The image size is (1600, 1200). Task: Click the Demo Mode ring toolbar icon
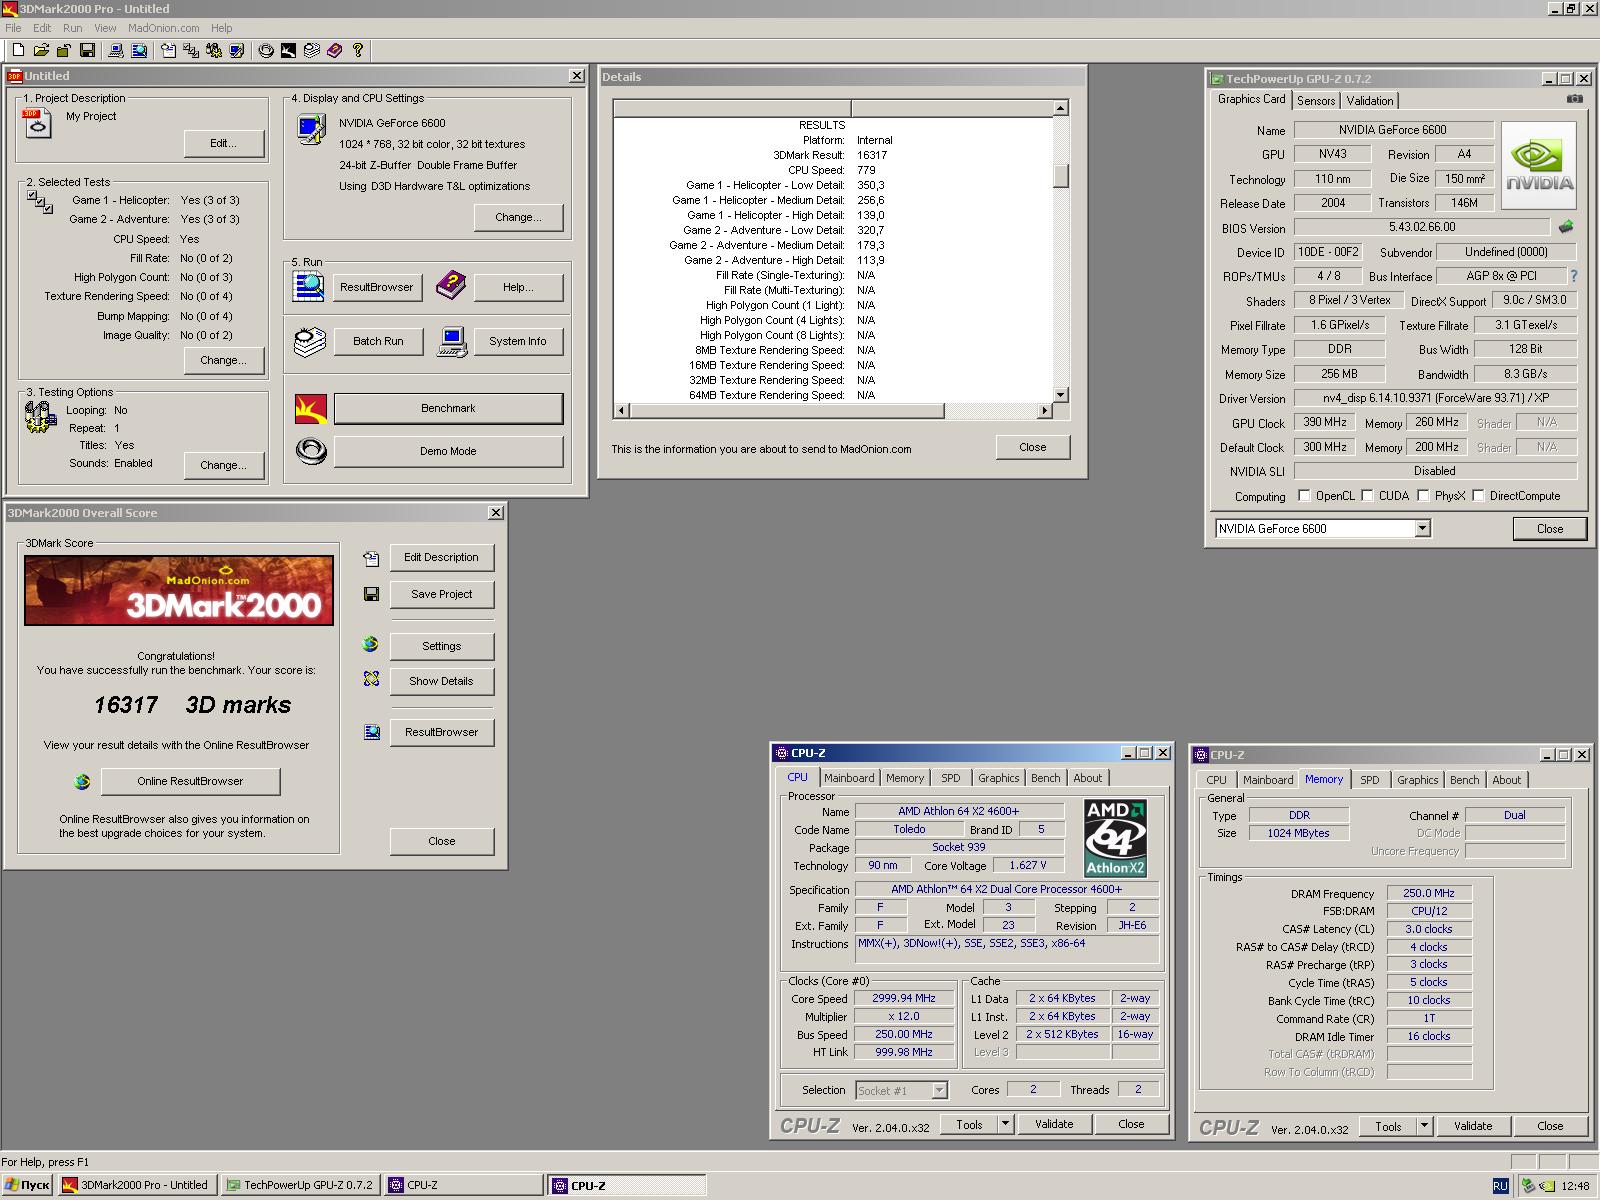(266, 50)
